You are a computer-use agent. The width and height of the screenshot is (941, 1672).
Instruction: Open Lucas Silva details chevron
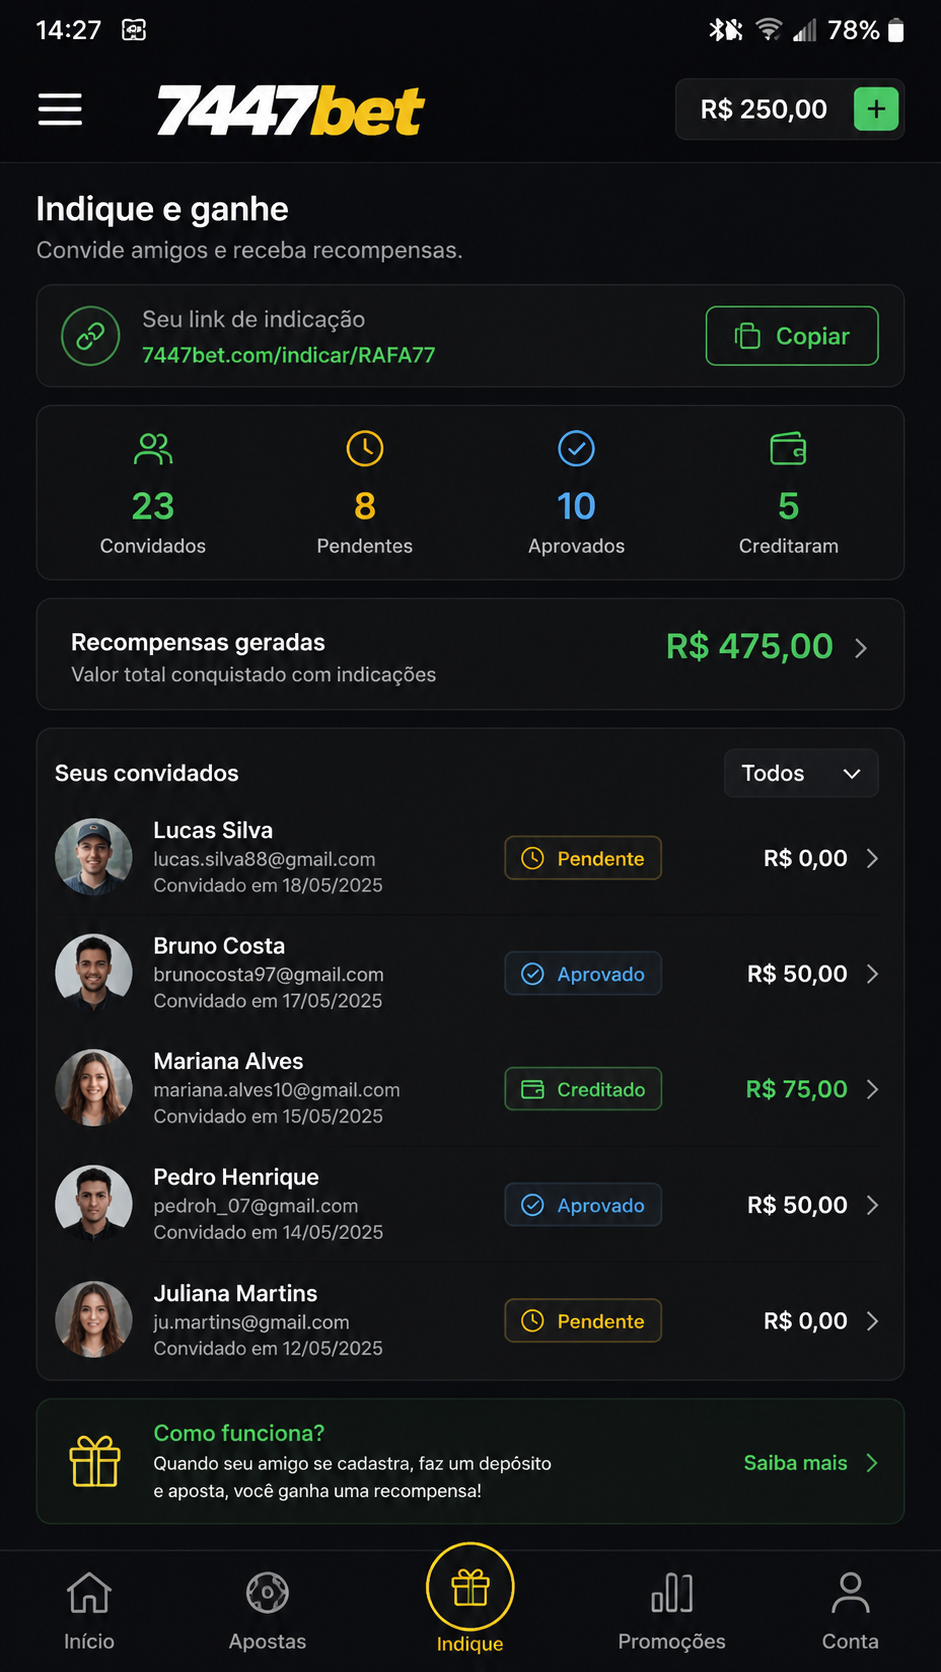(872, 858)
